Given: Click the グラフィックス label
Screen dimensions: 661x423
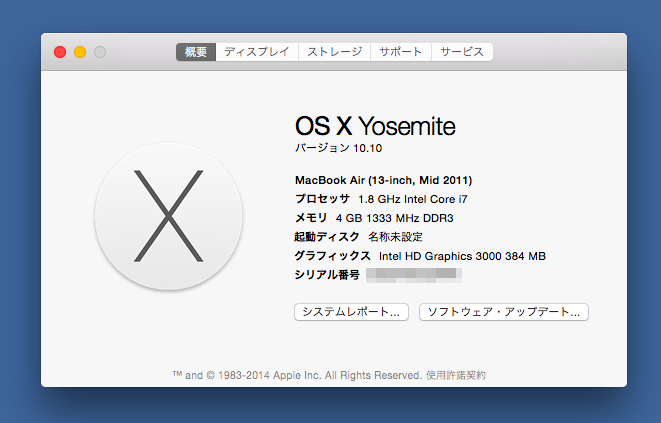Looking at the screenshot, I should click(x=332, y=256).
